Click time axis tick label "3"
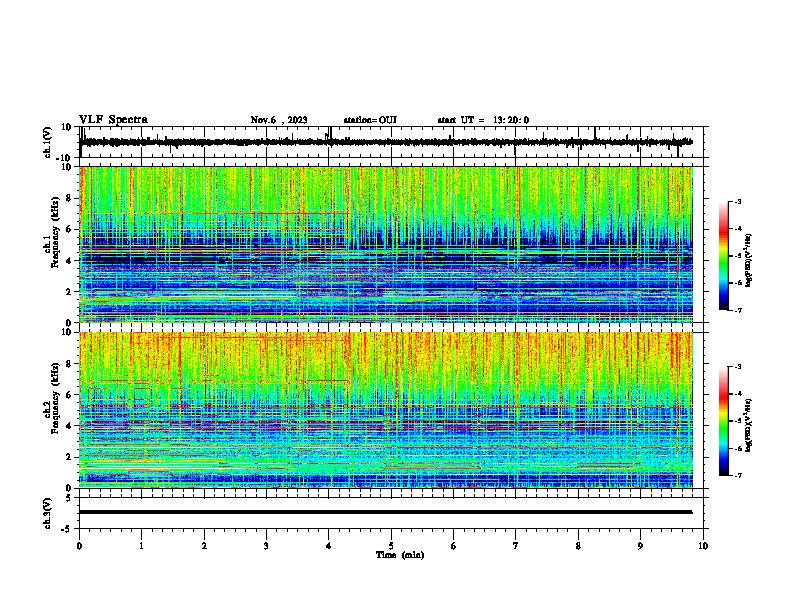The width and height of the screenshot is (792, 612). (266, 546)
